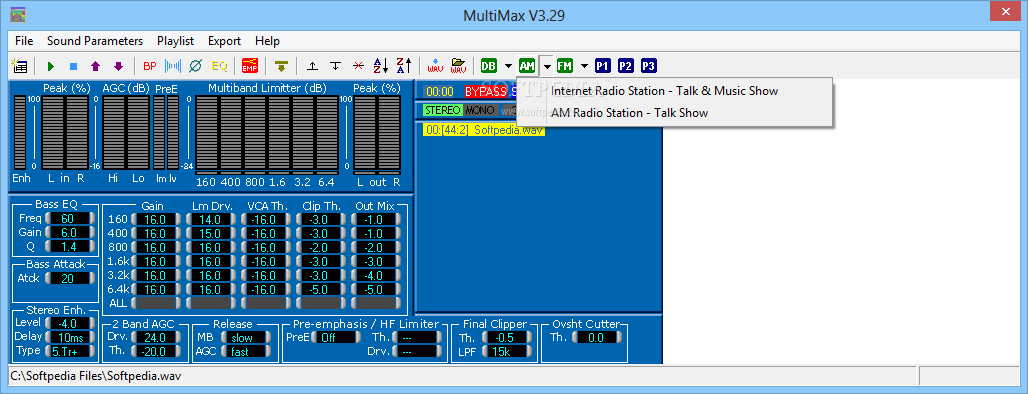The width and height of the screenshot is (1028, 394).
Task: Click the status bar path C:\Softpedia Files\Softpedia.wav
Action: (x=96, y=376)
